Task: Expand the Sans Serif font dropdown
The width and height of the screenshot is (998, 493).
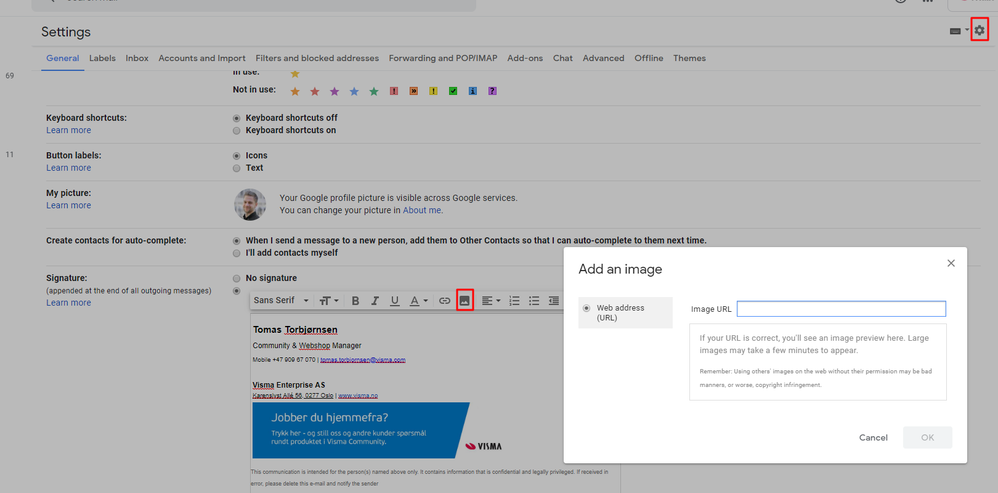Action: click(281, 300)
